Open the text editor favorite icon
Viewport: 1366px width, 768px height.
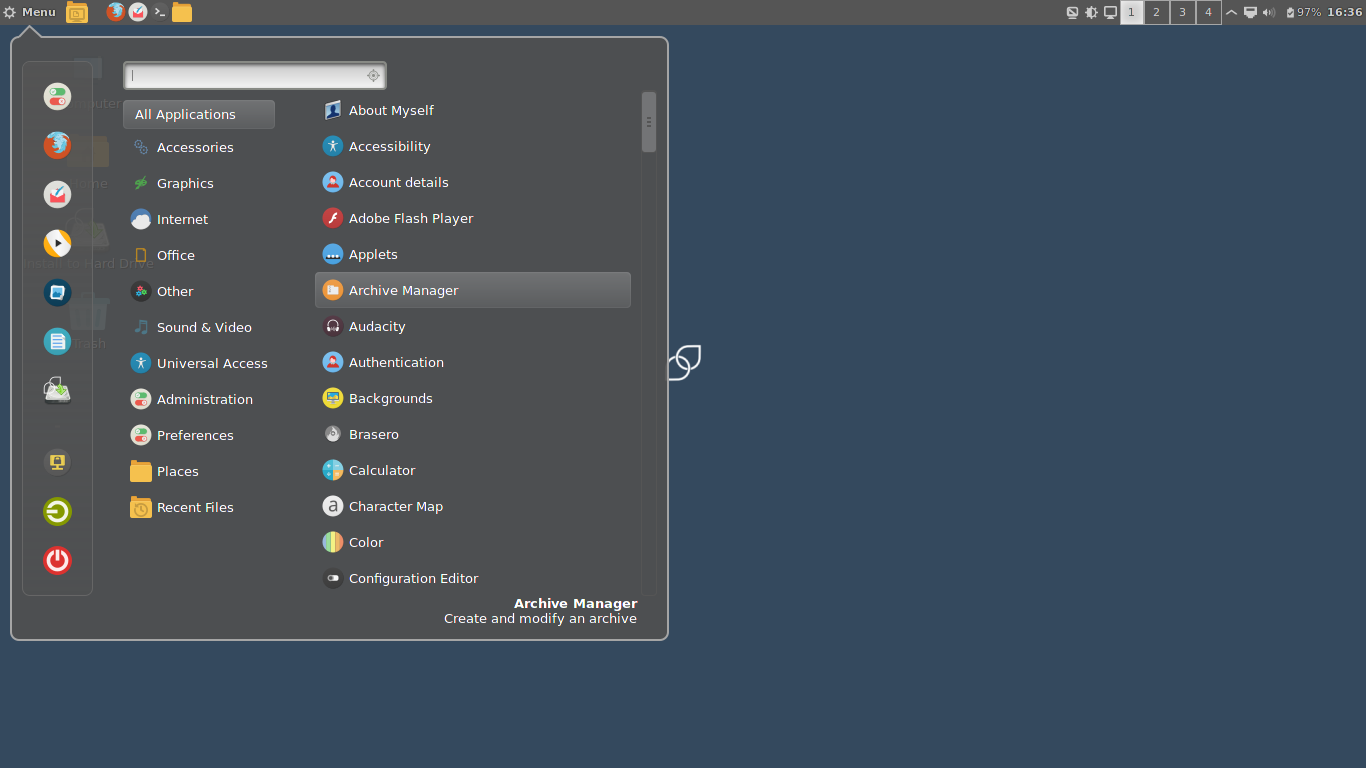coord(57,342)
